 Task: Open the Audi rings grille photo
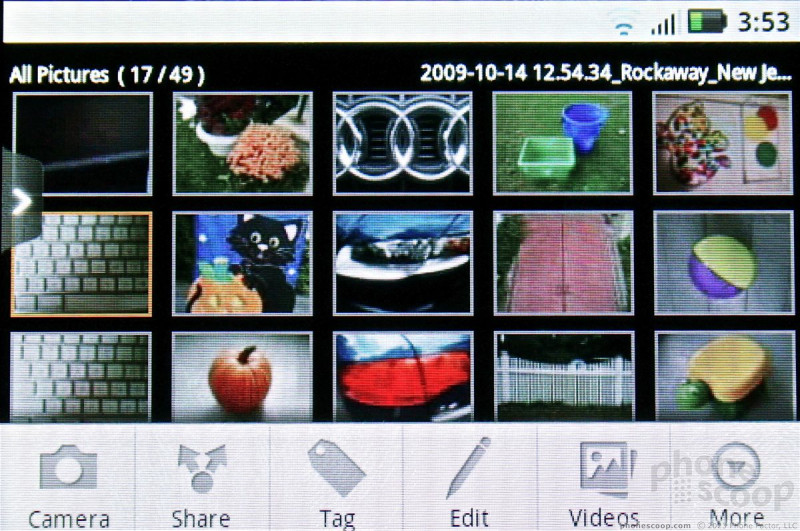click(403, 143)
